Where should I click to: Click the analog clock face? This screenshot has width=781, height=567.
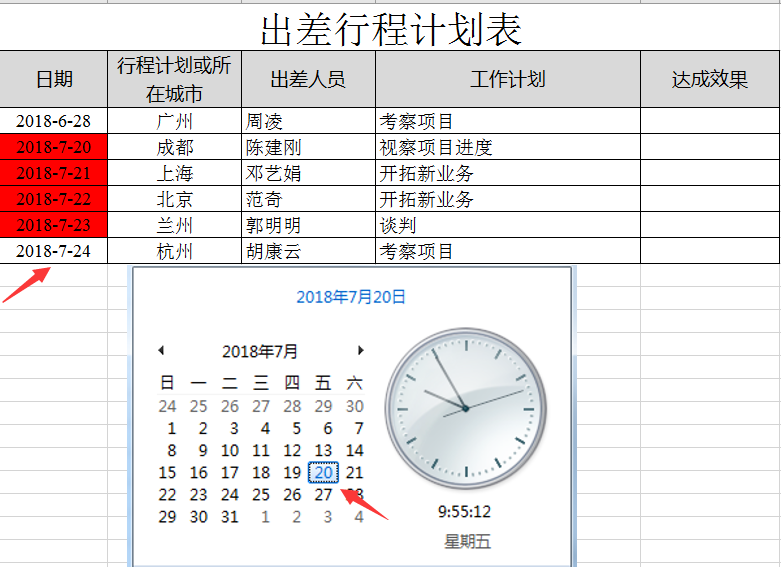coord(466,409)
